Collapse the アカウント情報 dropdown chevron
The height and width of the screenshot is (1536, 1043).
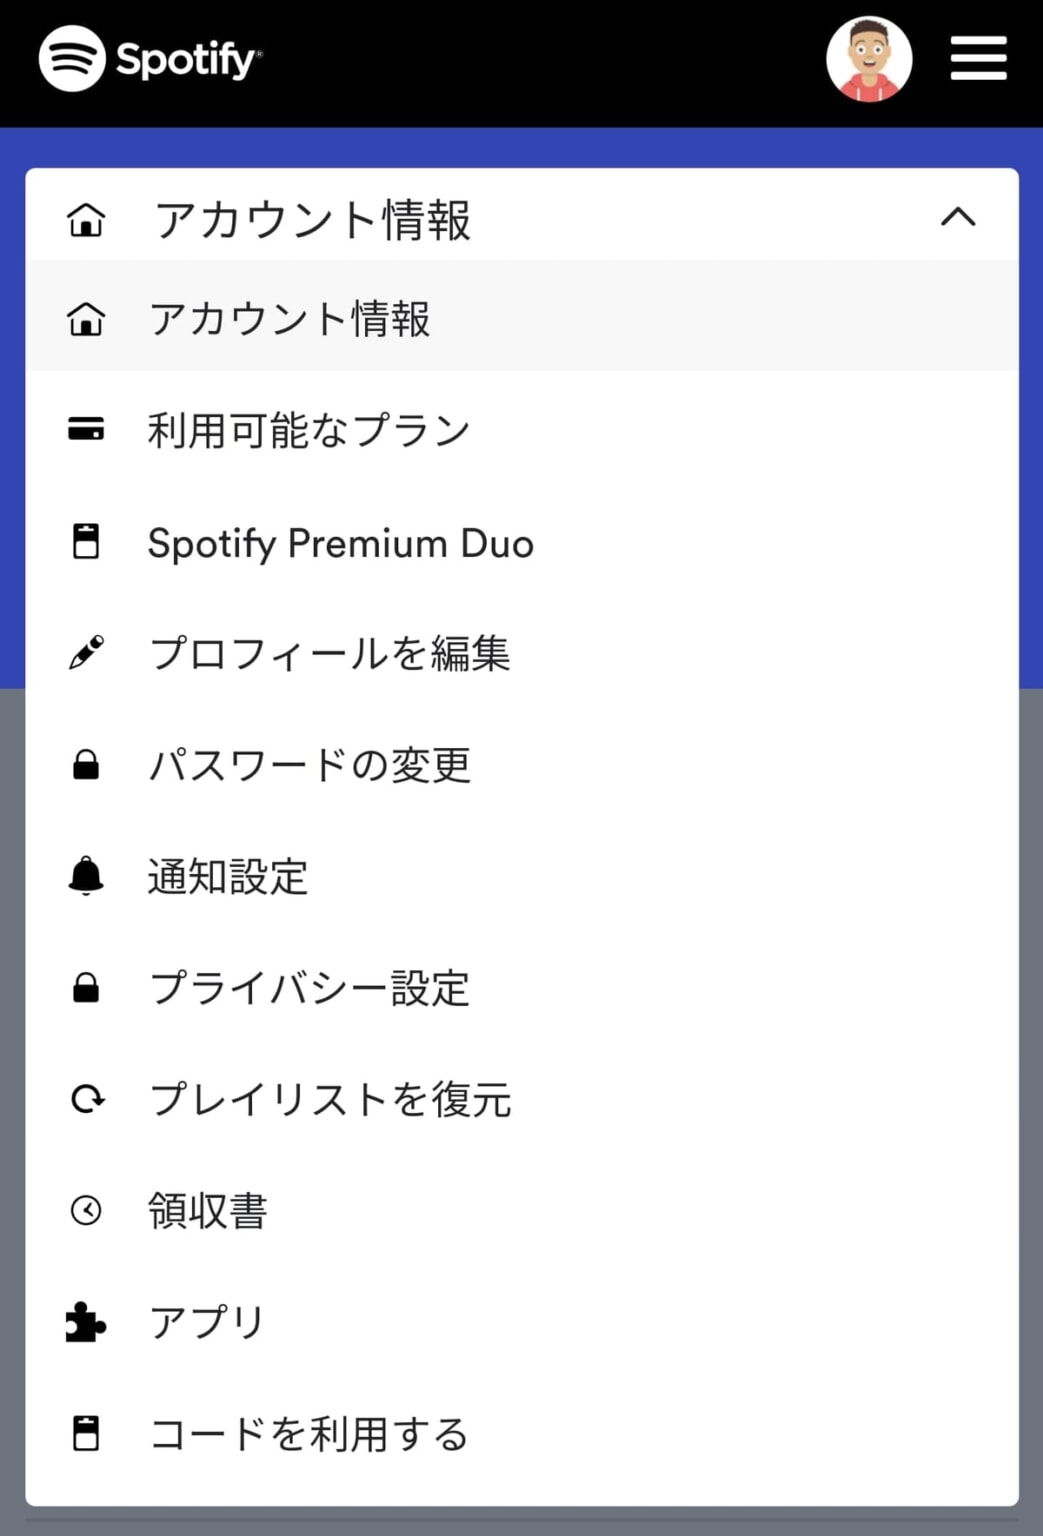tap(957, 217)
